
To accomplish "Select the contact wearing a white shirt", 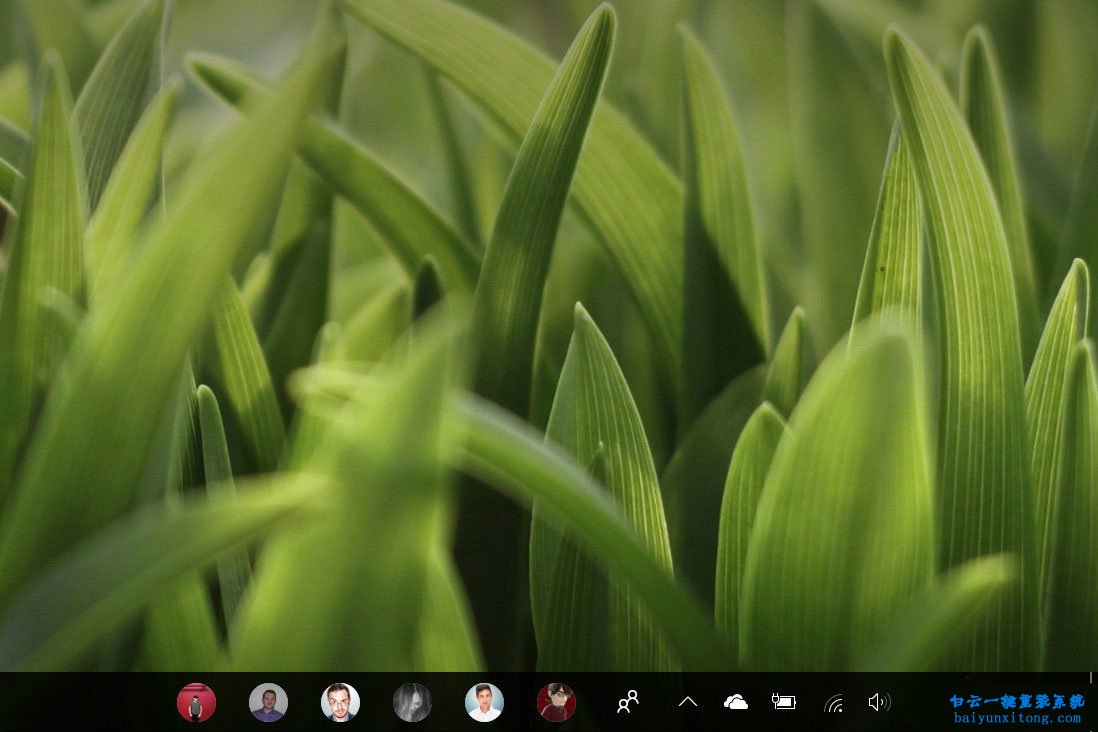I will (x=484, y=702).
